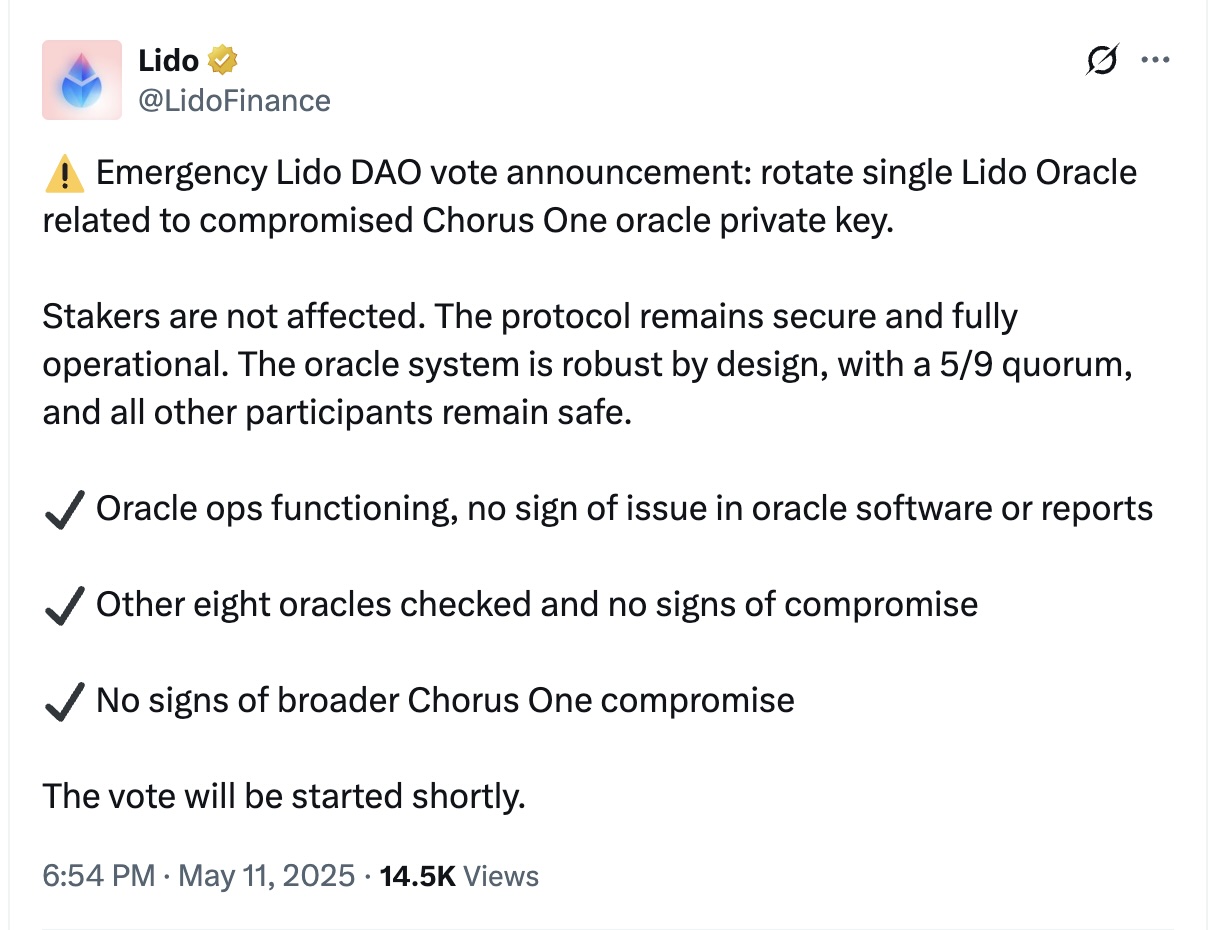This screenshot has width=1210, height=930.
Task: Click the line The vote will be started shortly
Action: [x=284, y=797]
